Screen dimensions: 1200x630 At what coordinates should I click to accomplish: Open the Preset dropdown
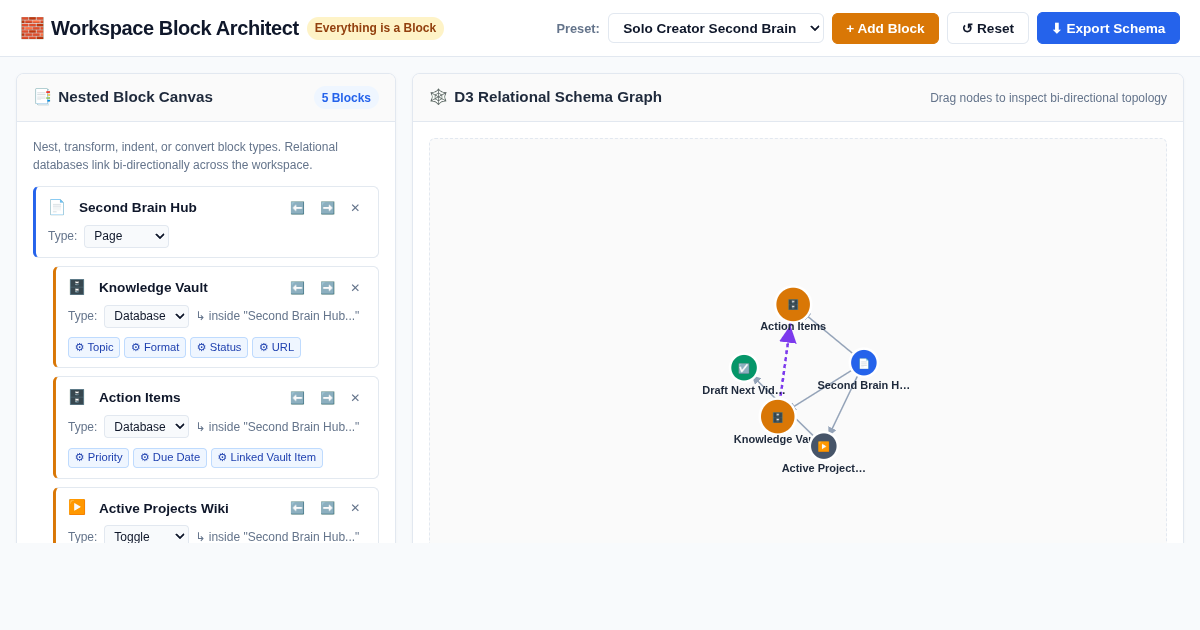[716, 28]
